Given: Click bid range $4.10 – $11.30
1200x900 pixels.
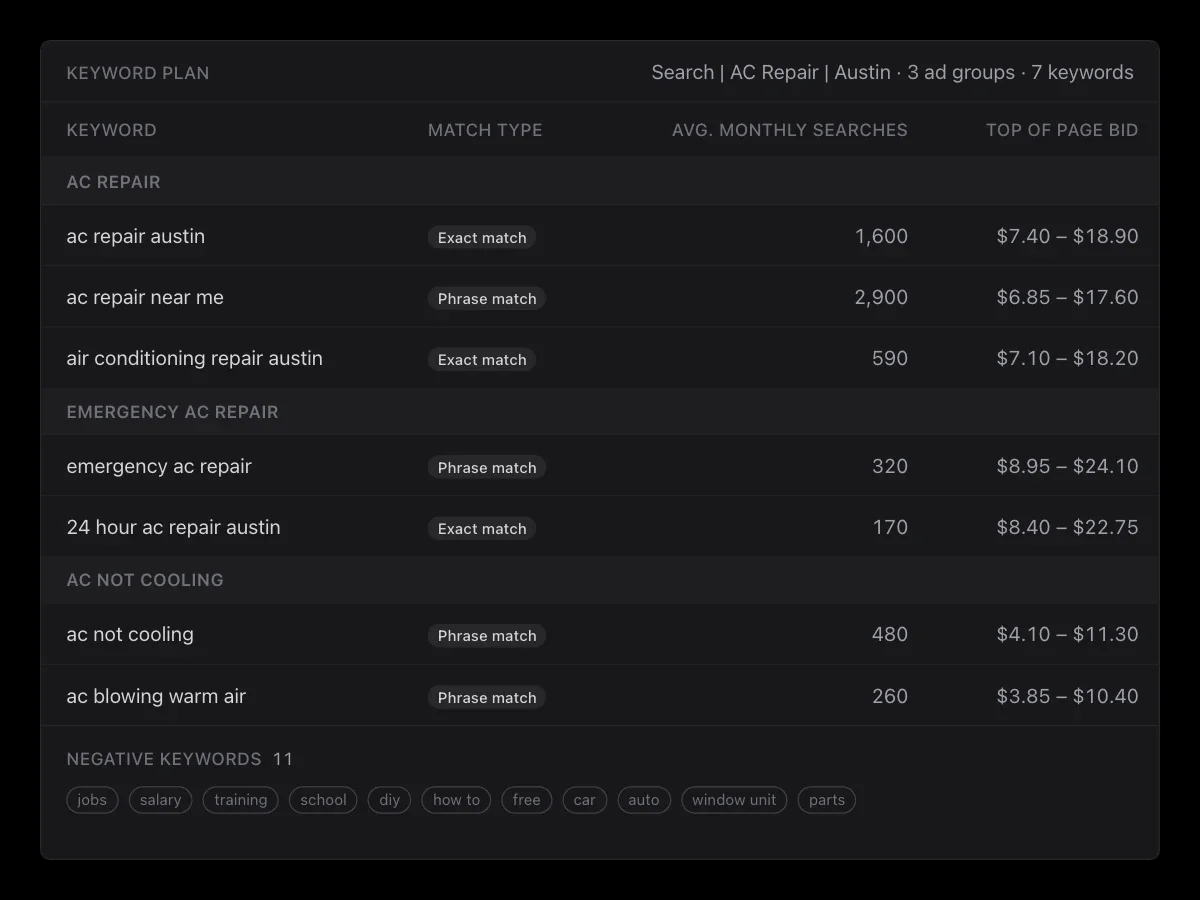Looking at the screenshot, I should 1067,635.
